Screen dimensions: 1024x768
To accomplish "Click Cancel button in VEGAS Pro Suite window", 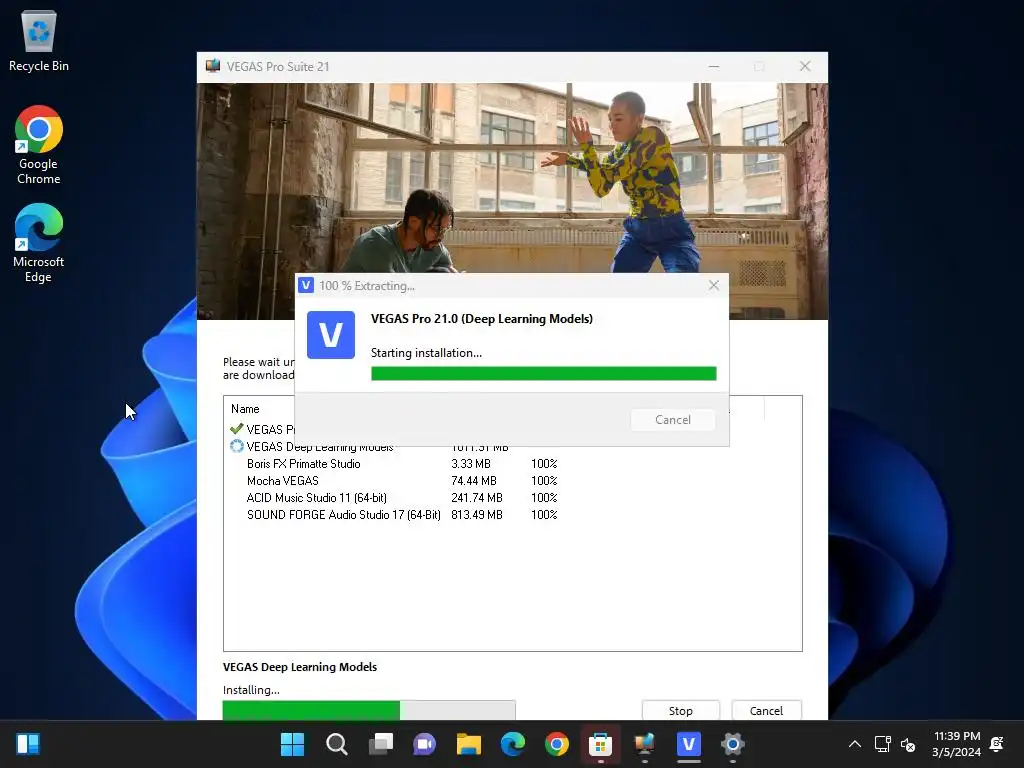I will tap(766, 711).
